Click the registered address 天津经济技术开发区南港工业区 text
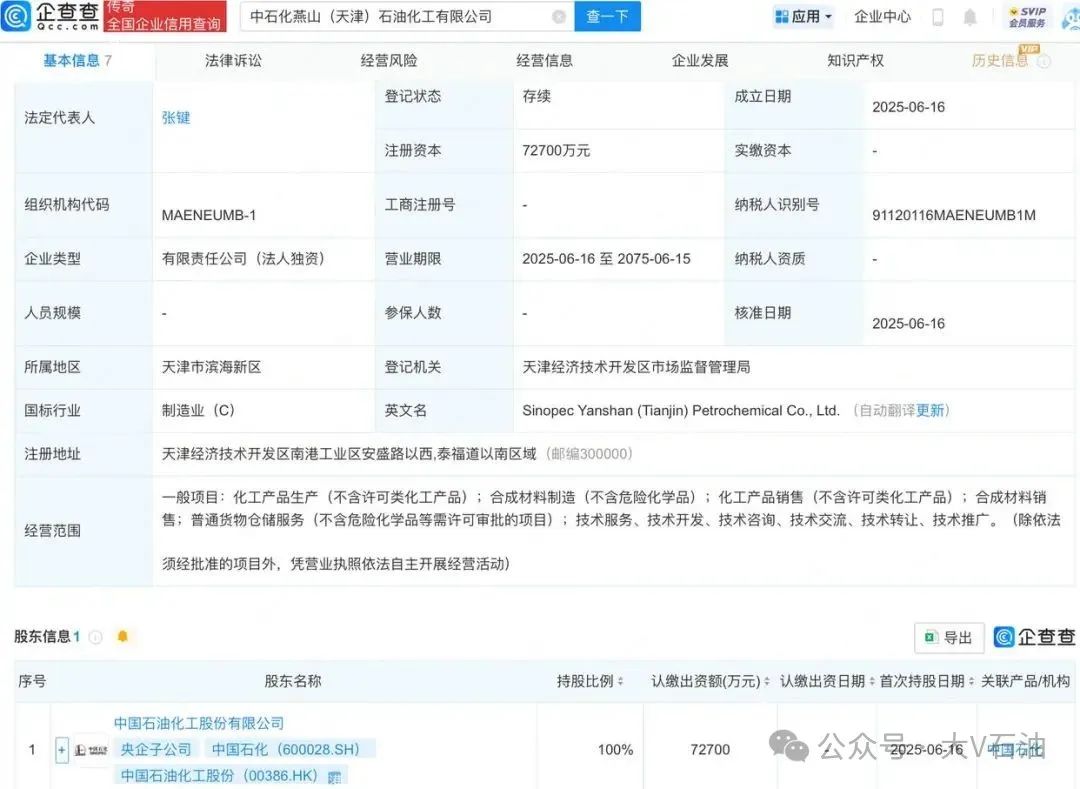 (349, 454)
